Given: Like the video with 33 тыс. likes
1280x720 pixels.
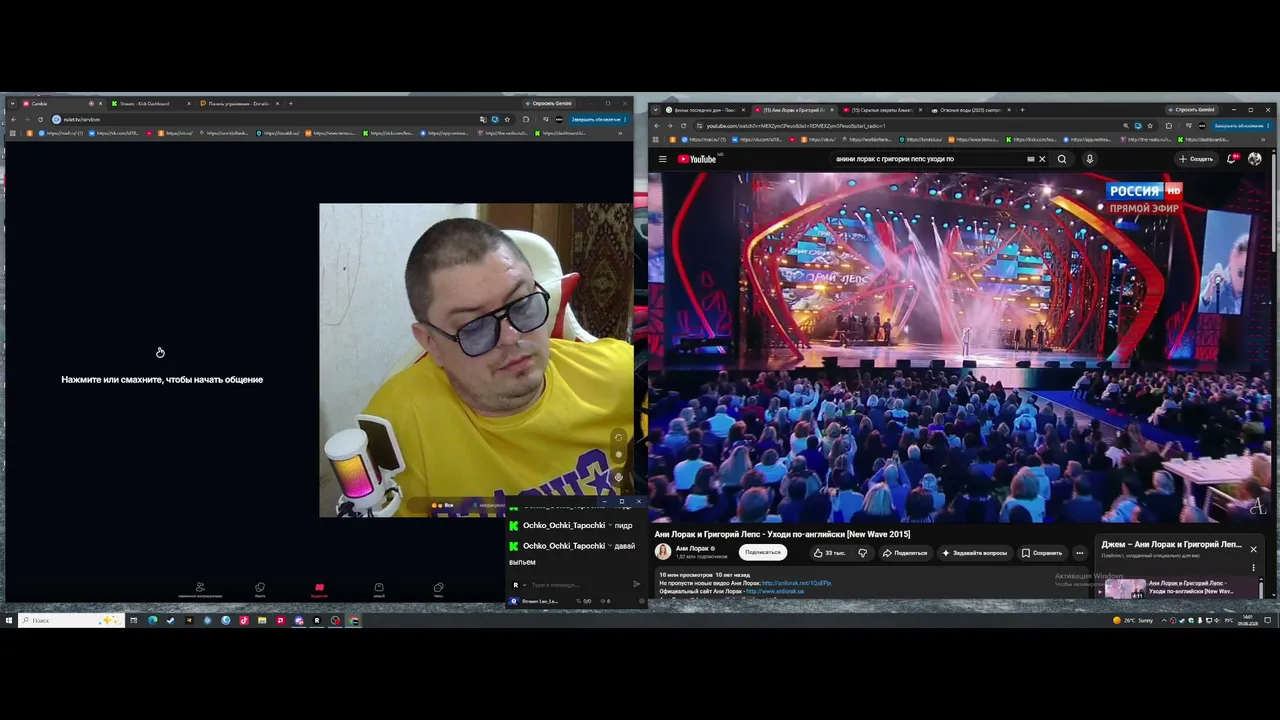Looking at the screenshot, I should (x=829, y=553).
